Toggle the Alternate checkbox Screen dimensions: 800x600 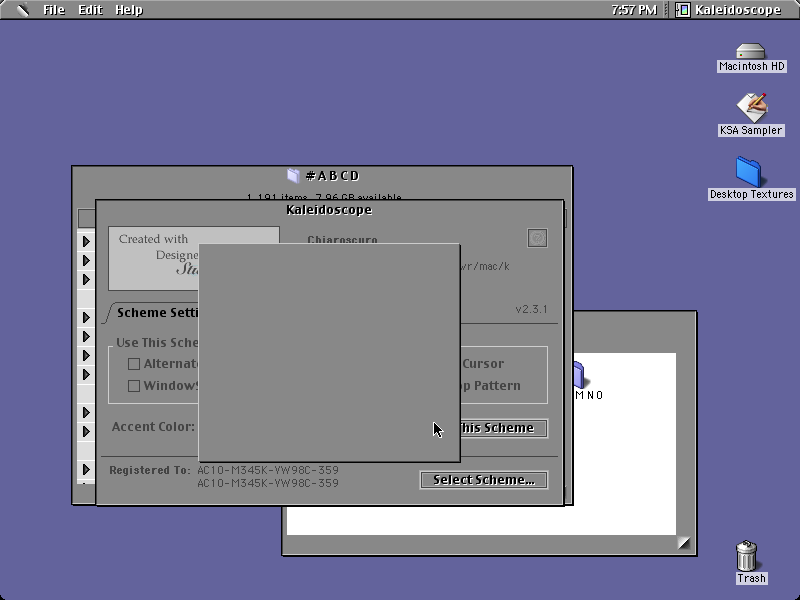point(134,364)
